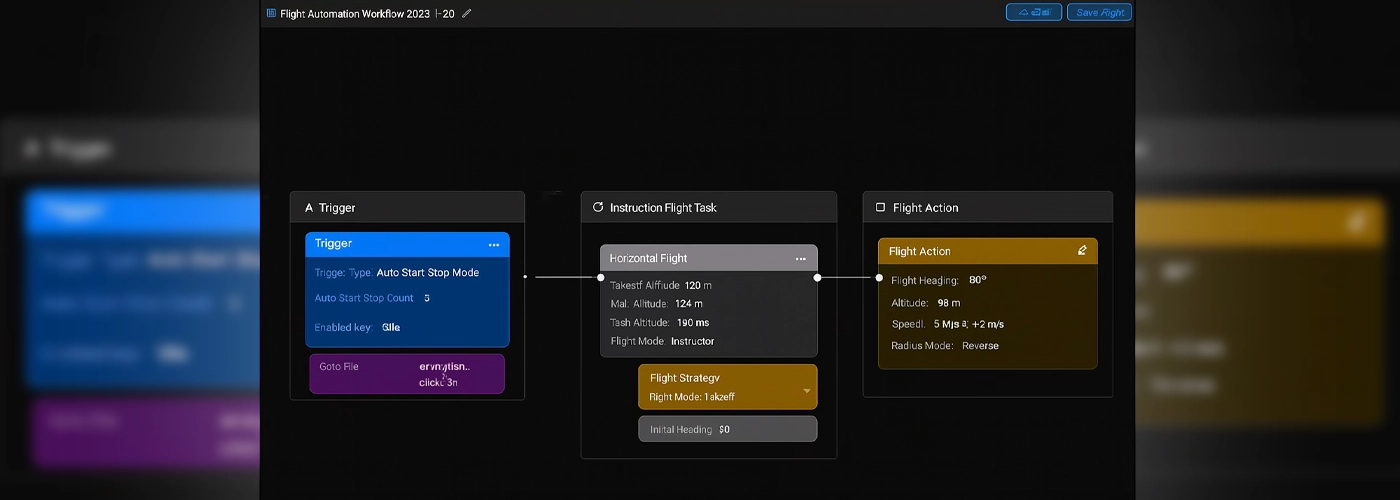Click the cloud upload button next to Save
1400x500 pixels.
tap(1034, 12)
